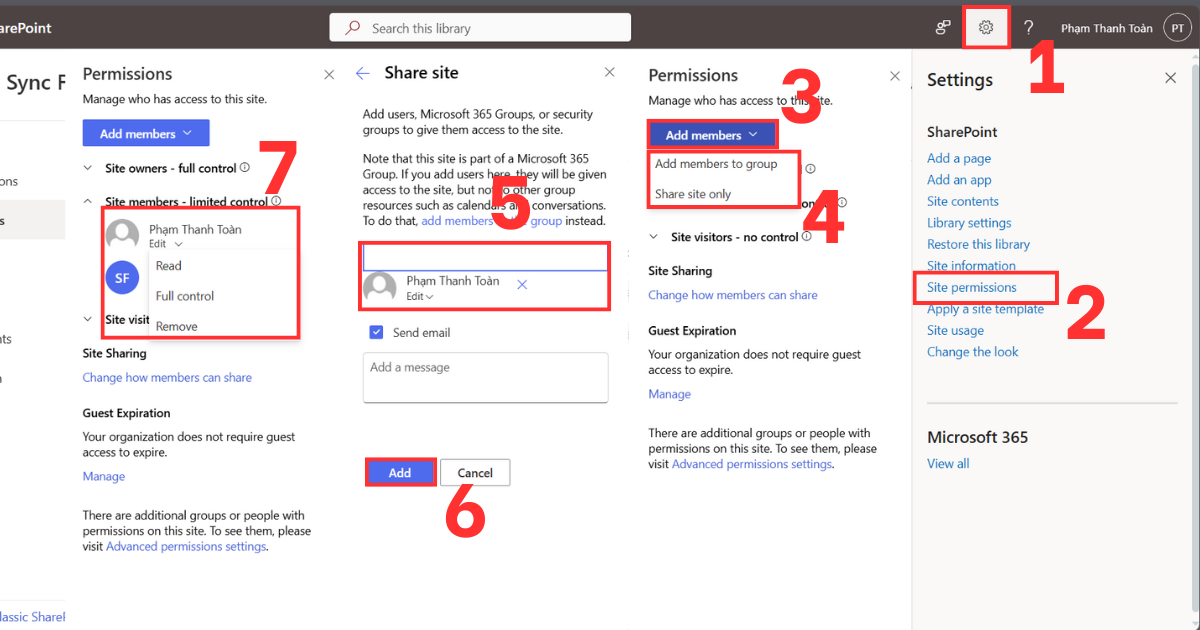Click the SF group avatar under Site members
The height and width of the screenshot is (630, 1200).
(x=122, y=277)
